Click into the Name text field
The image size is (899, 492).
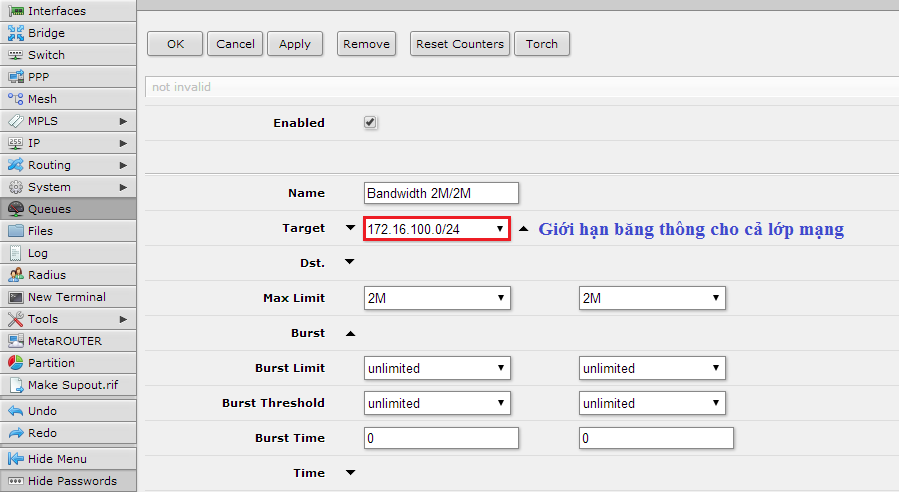pos(442,193)
